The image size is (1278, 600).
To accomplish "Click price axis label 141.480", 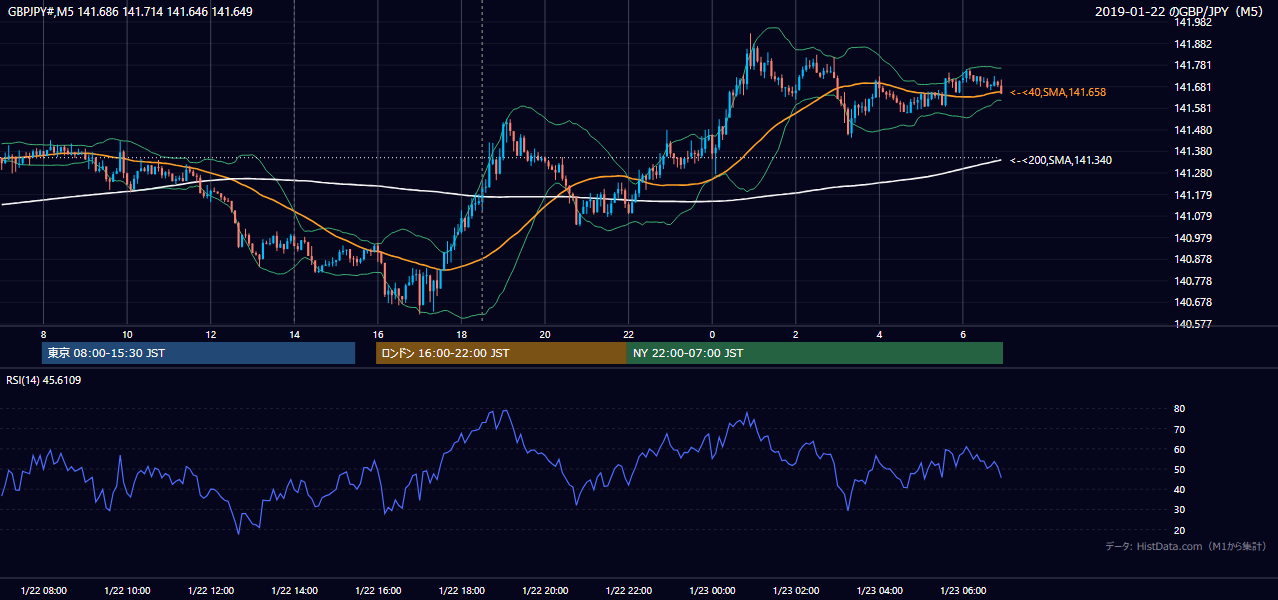I will 1191,130.
